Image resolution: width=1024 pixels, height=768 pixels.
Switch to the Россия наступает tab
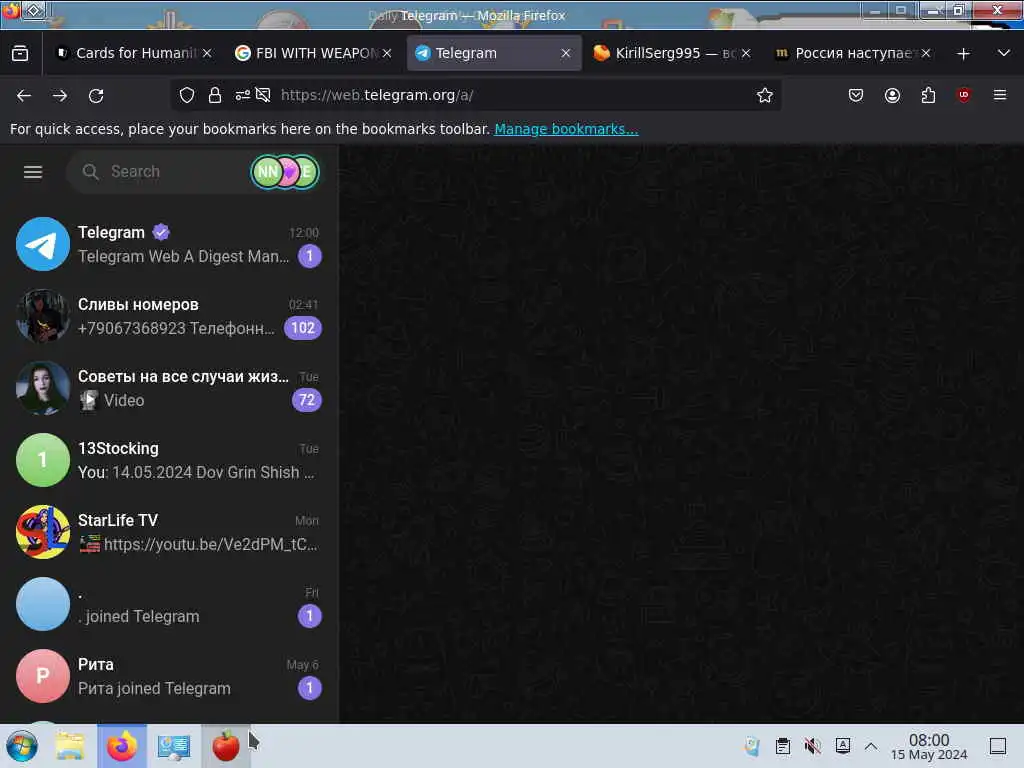pos(852,53)
